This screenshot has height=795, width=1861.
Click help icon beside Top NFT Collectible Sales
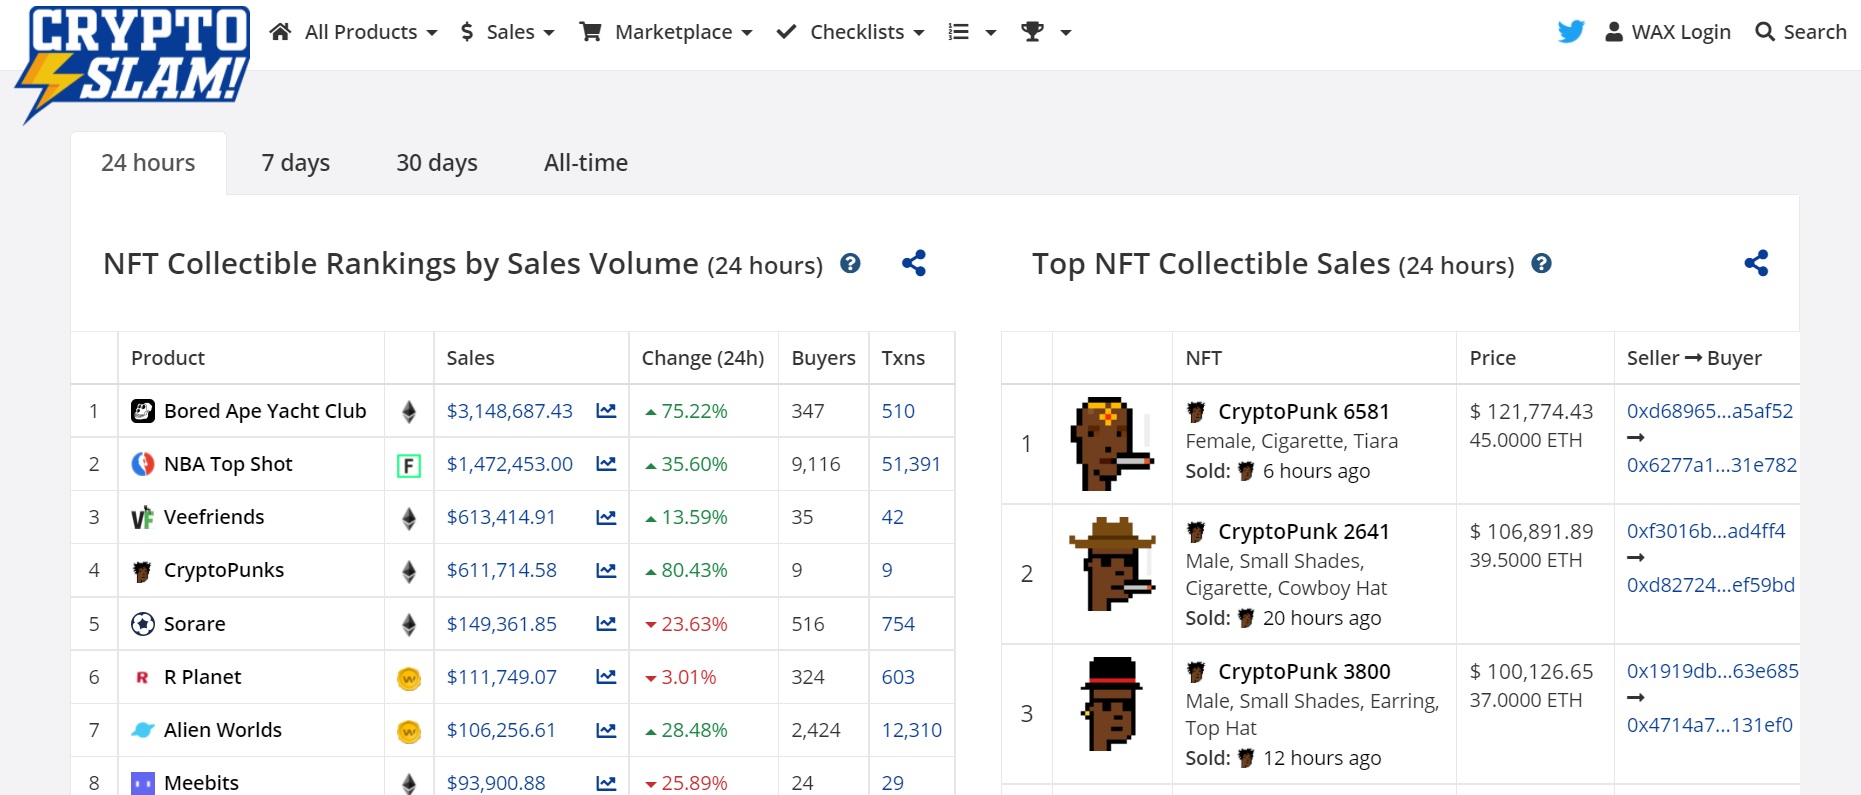coord(1542,263)
